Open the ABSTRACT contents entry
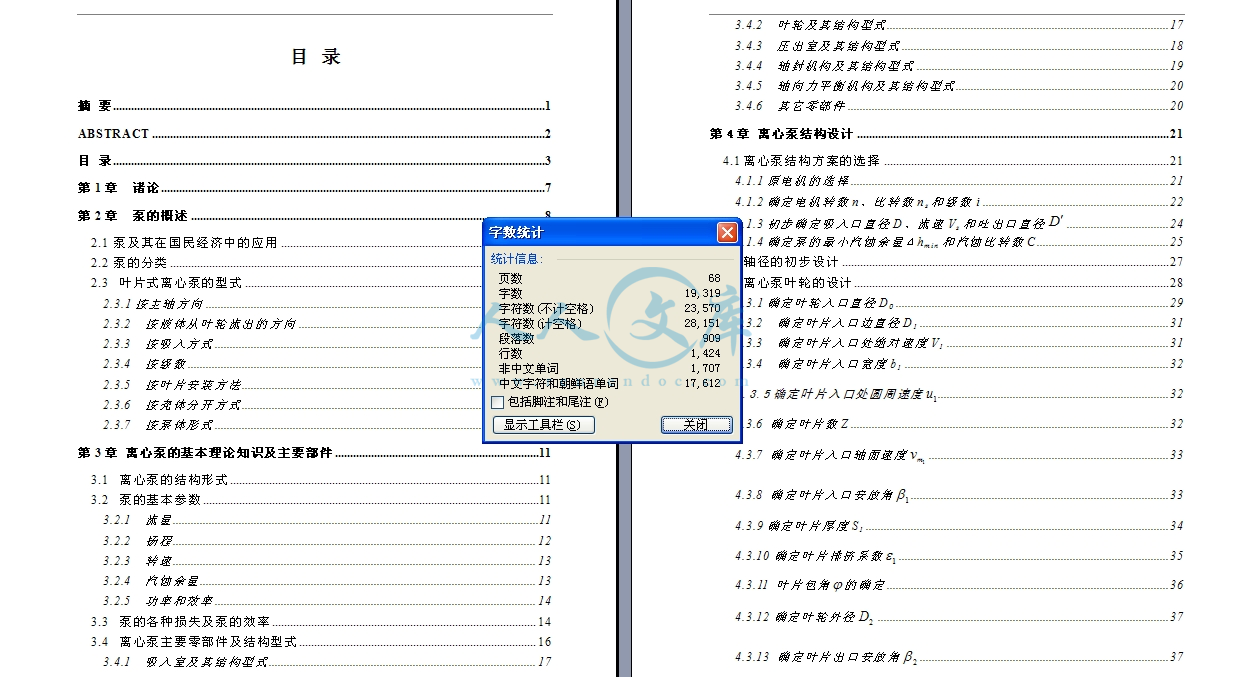Screen dimensions: 1246x677 (x=315, y=133)
